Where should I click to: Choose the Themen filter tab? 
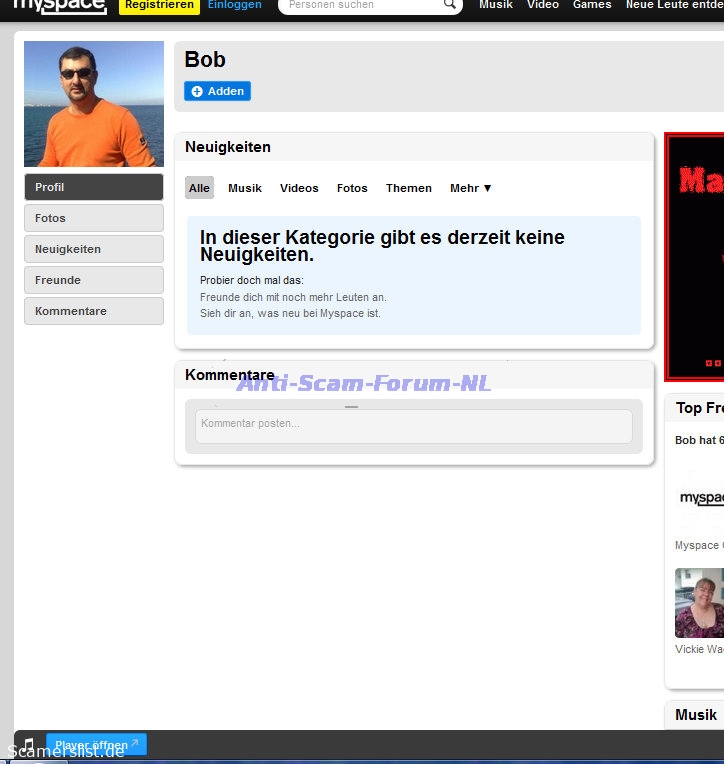409,188
